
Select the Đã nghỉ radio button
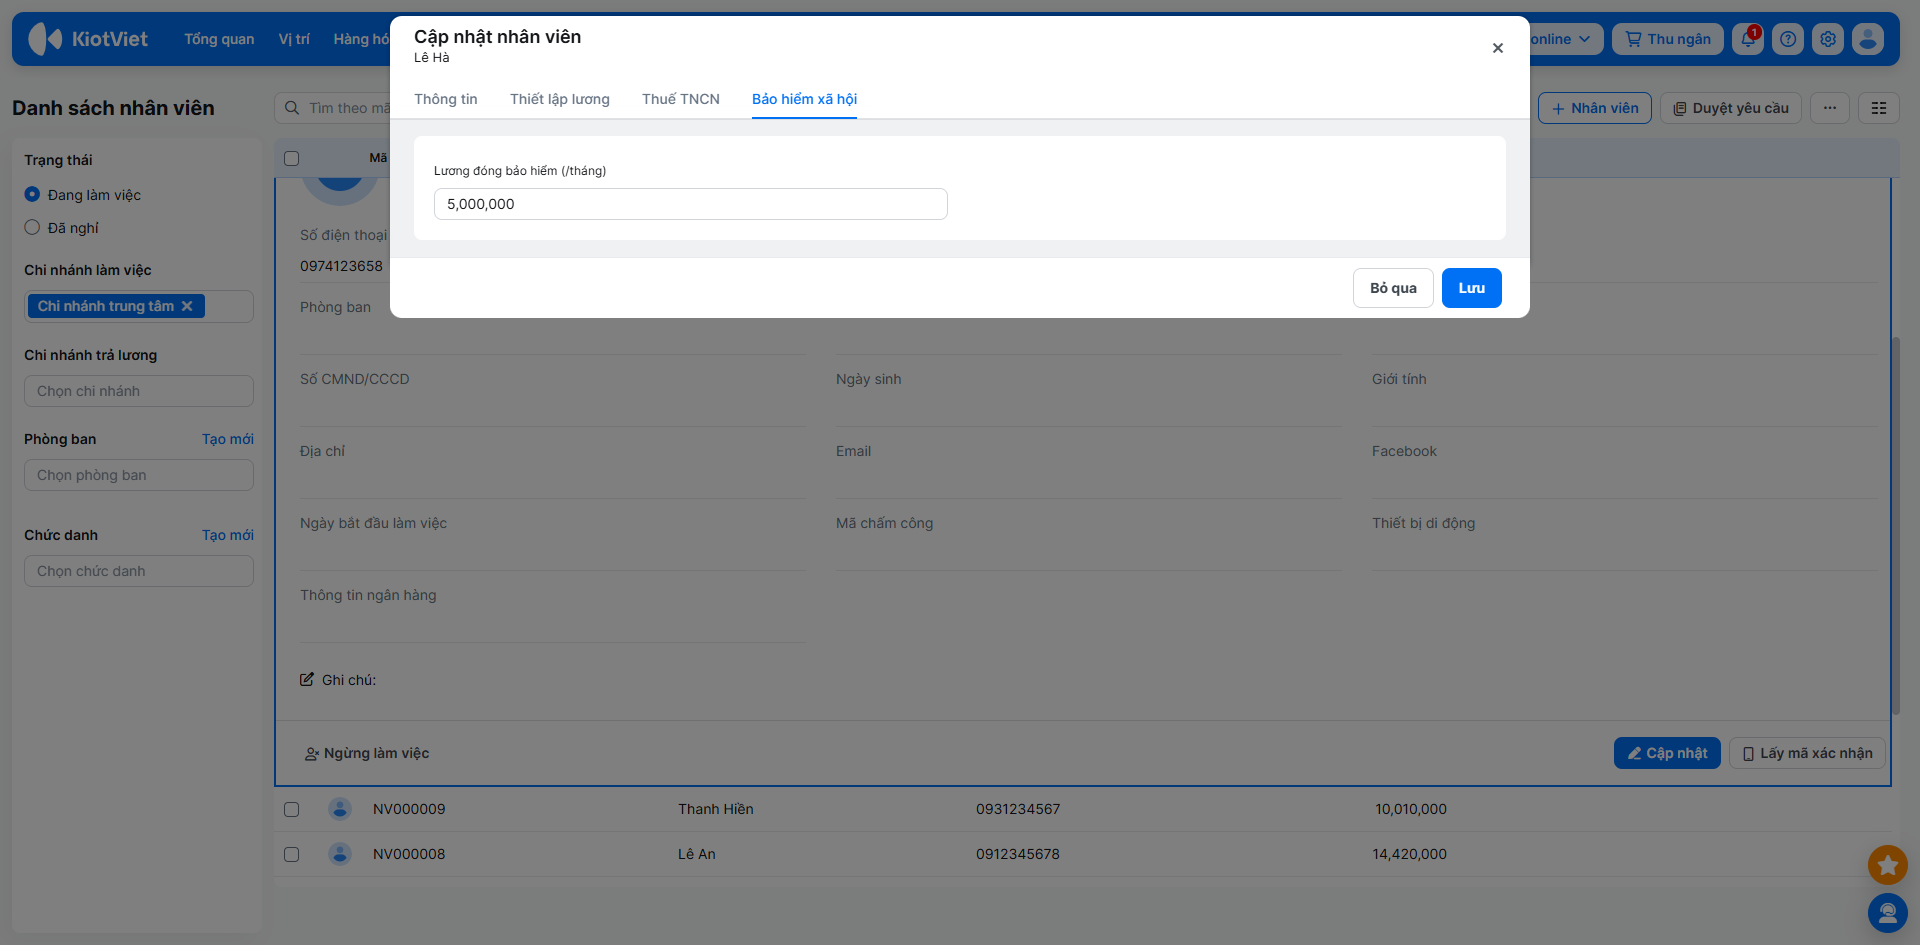click(32, 228)
